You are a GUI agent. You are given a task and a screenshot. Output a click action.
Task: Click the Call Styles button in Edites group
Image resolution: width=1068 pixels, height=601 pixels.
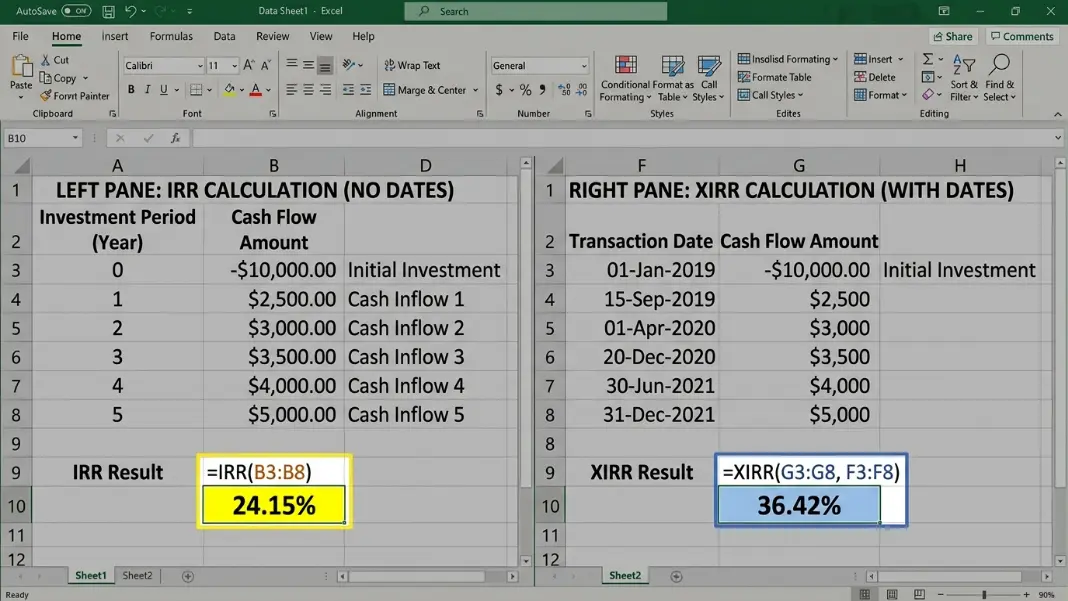[770, 95]
